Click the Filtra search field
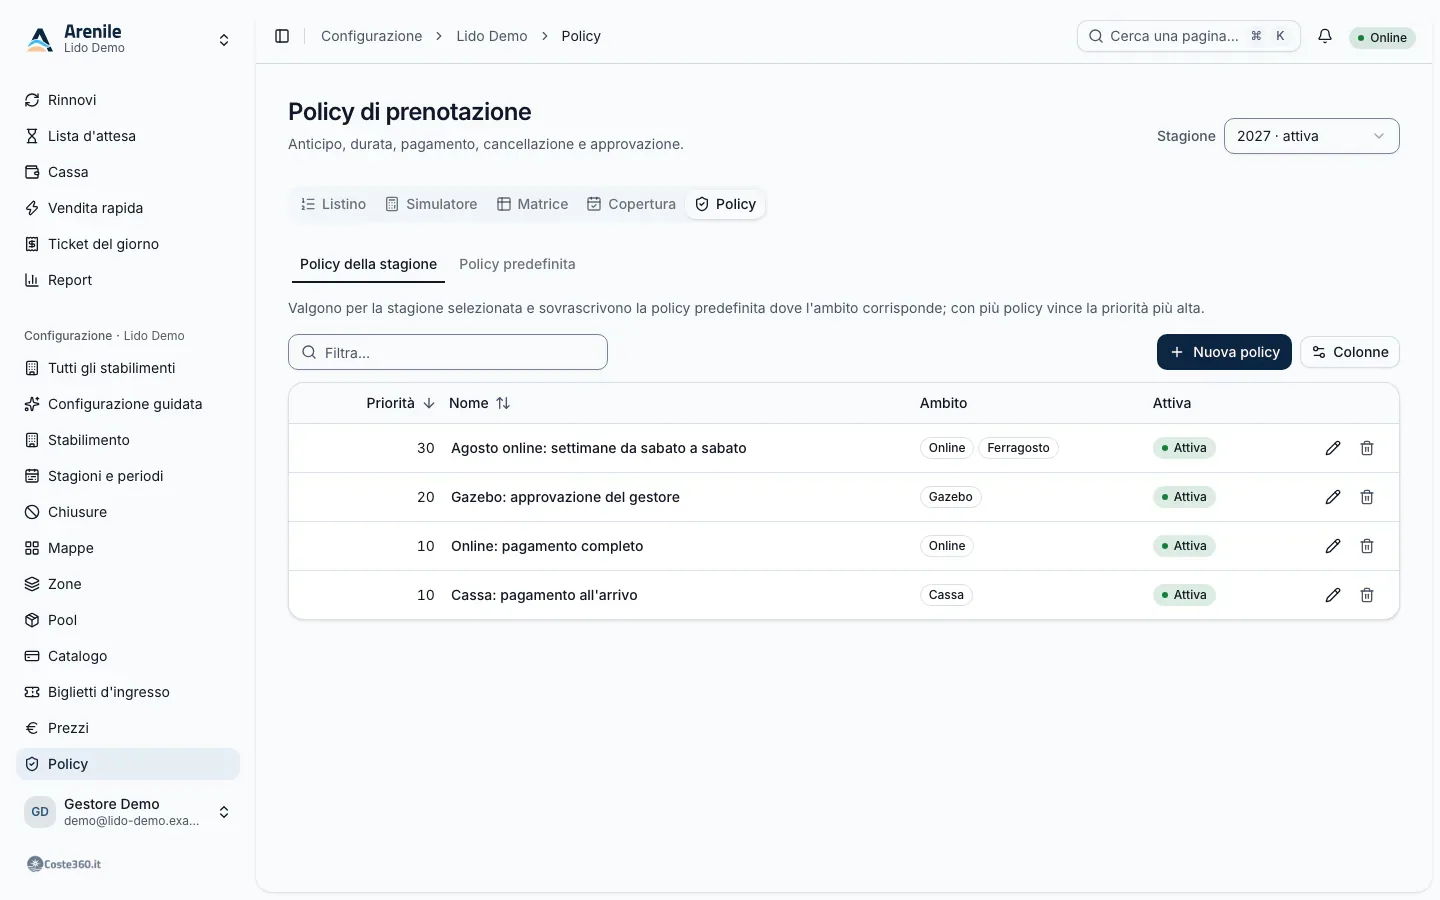 coord(448,352)
